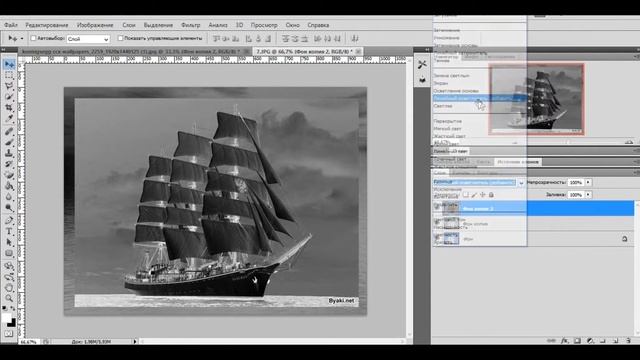Select the Hand tool
This screenshot has width=640, height=360.
click(9, 287)
